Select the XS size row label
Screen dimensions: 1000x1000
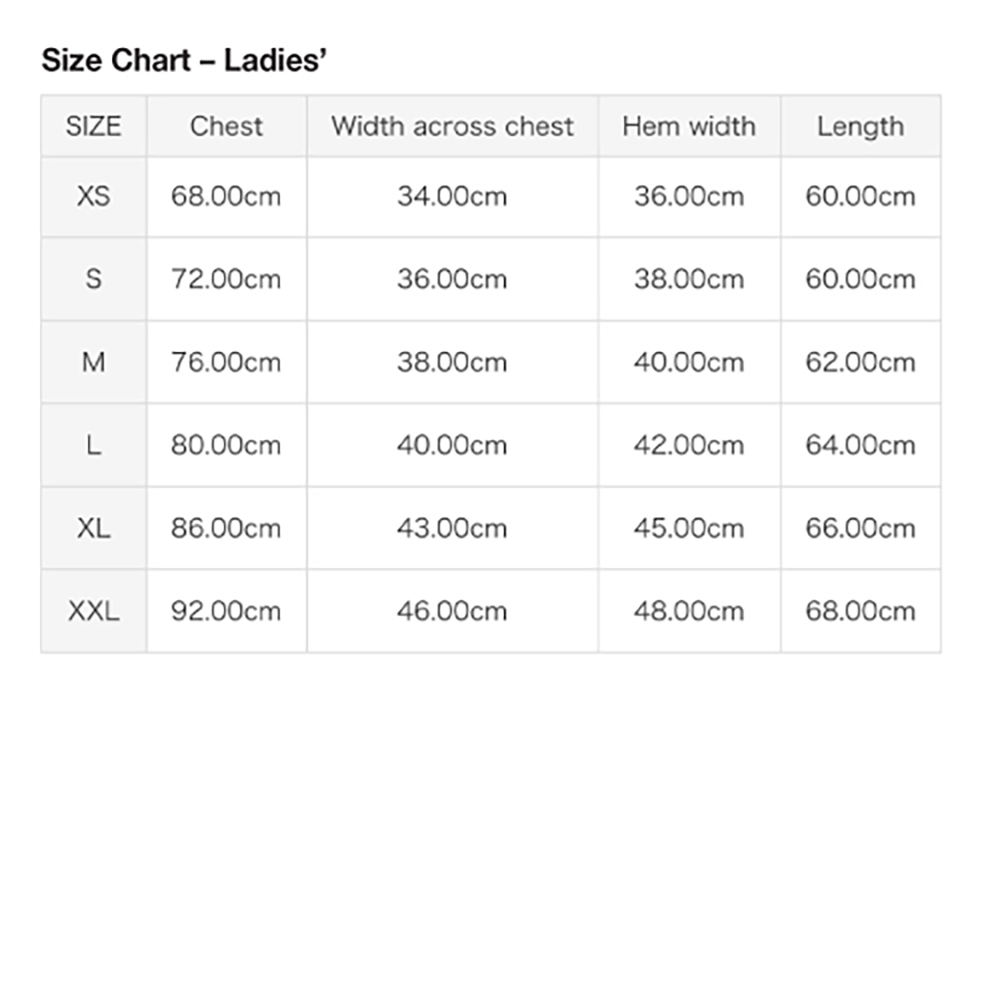tap(94, 196)
